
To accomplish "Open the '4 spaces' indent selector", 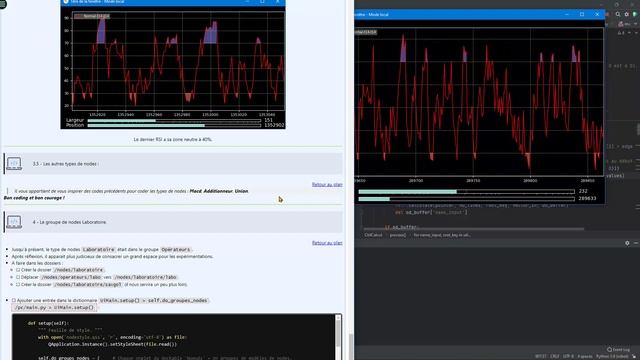I will [584, 356].
